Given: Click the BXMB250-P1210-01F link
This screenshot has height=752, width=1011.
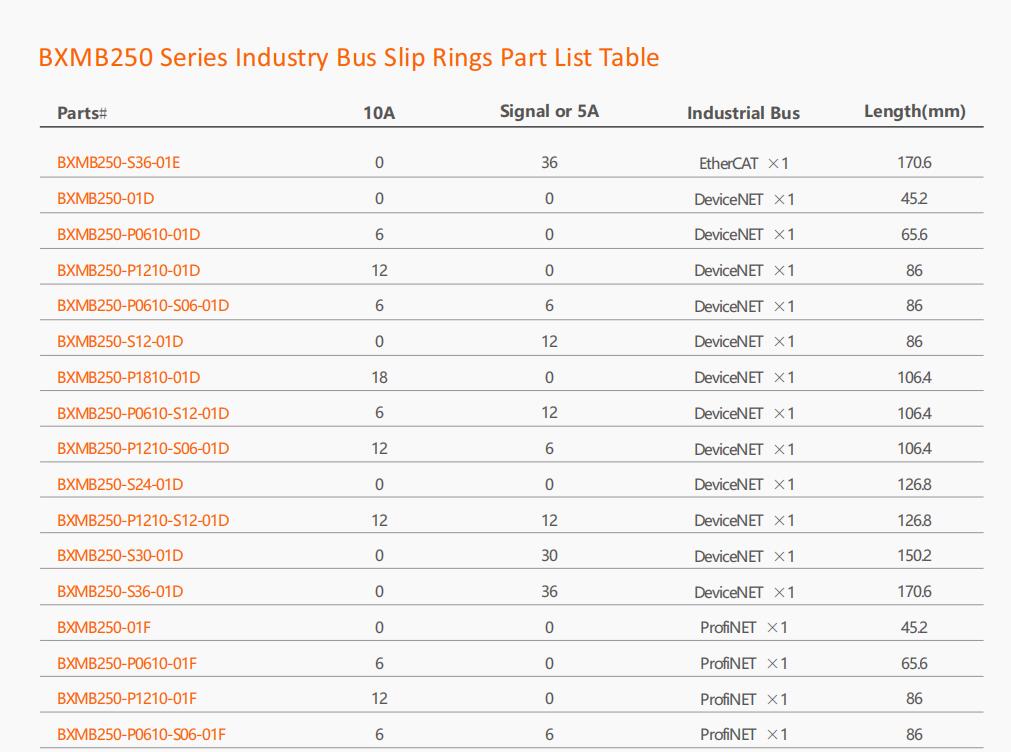Looking at the screenshot, I should click(x=126, y=698).
